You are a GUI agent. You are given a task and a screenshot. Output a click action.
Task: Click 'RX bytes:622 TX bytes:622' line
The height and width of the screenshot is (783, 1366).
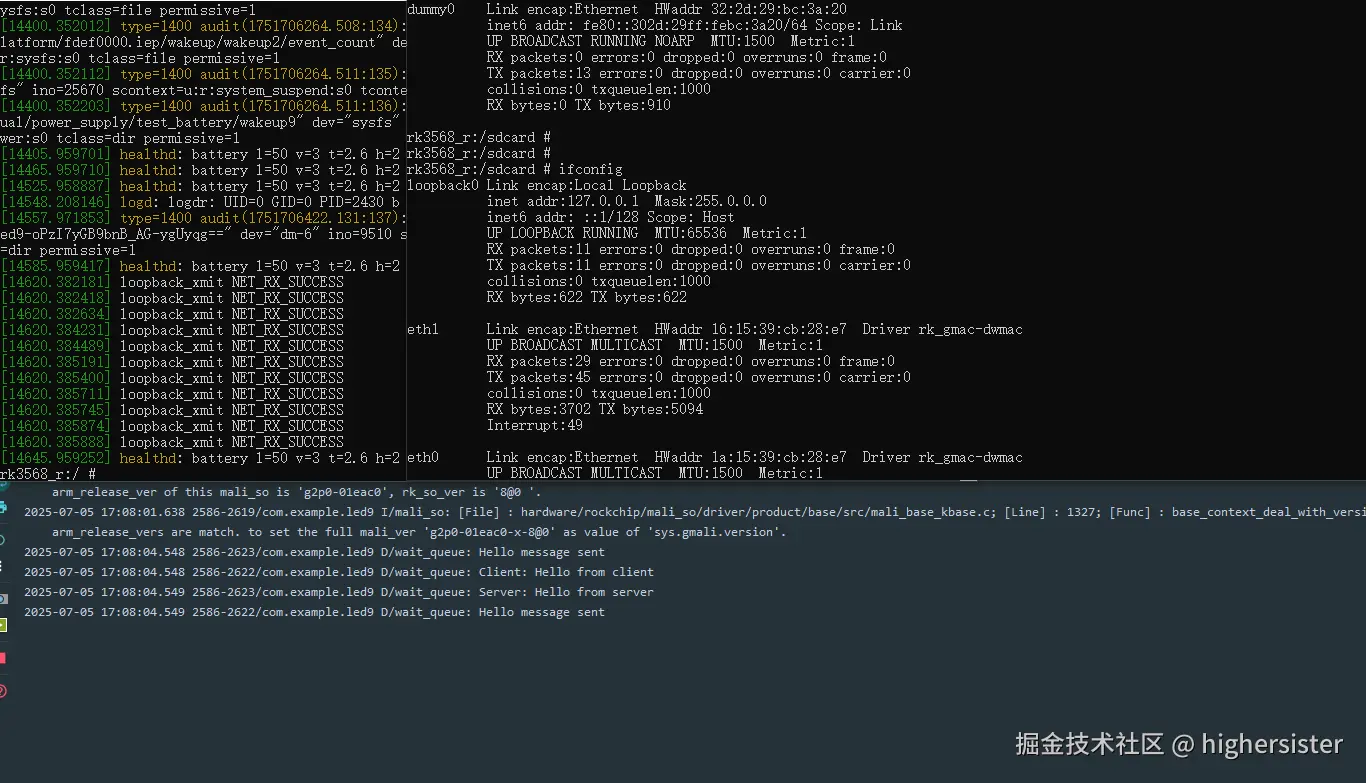[x=587, y=297]
